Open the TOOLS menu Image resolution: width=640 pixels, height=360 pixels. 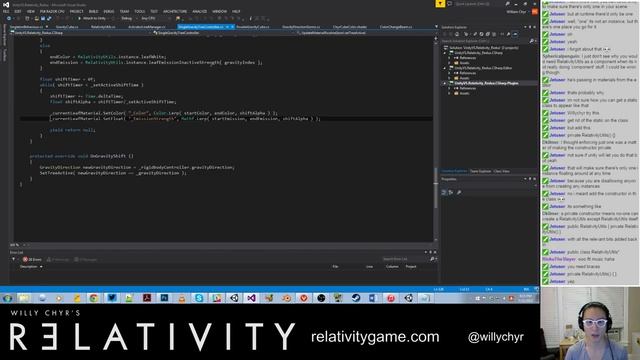140,11
